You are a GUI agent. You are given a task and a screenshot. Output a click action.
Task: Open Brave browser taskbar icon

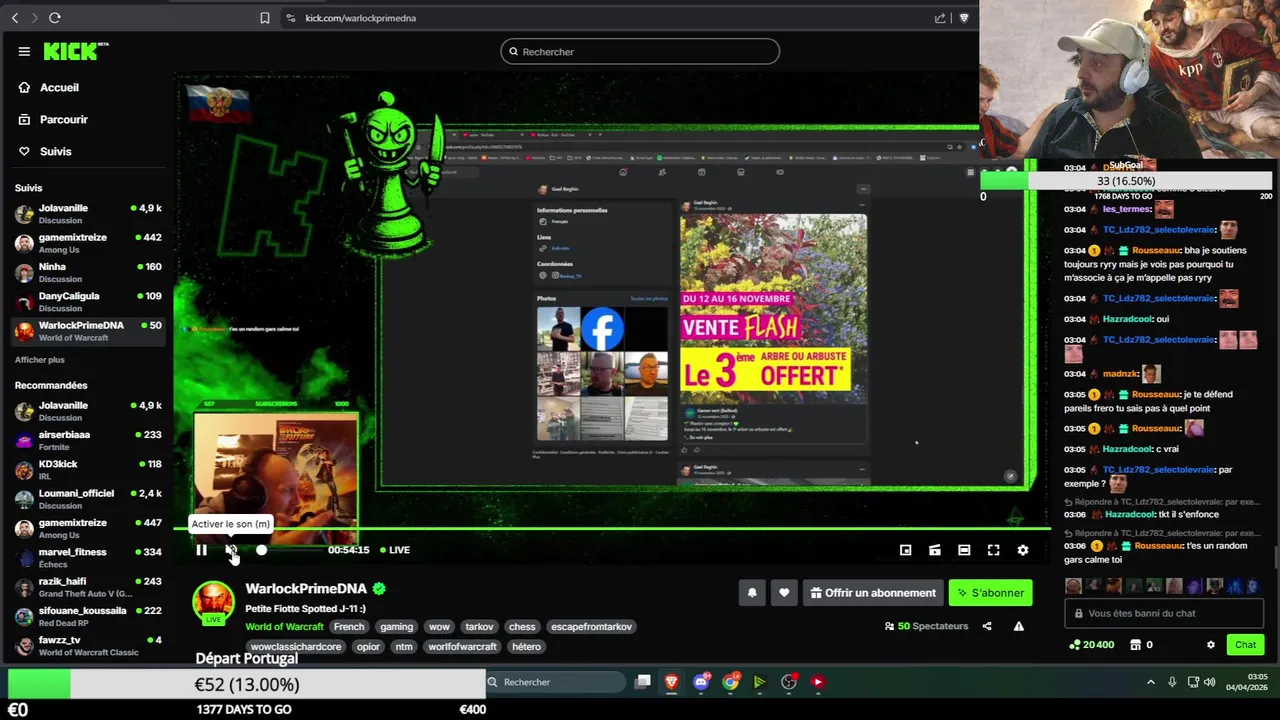(672, 682)
